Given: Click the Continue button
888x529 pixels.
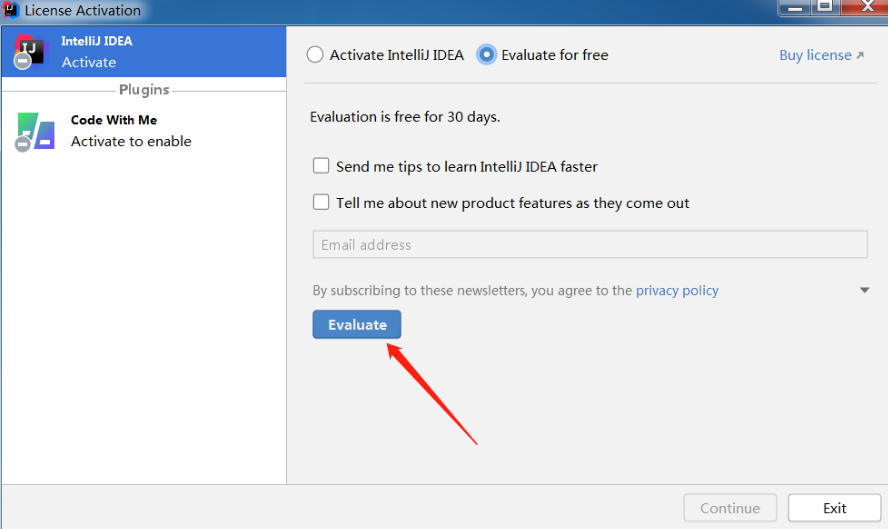Looking at the screenshot, I should coord(730,508).
